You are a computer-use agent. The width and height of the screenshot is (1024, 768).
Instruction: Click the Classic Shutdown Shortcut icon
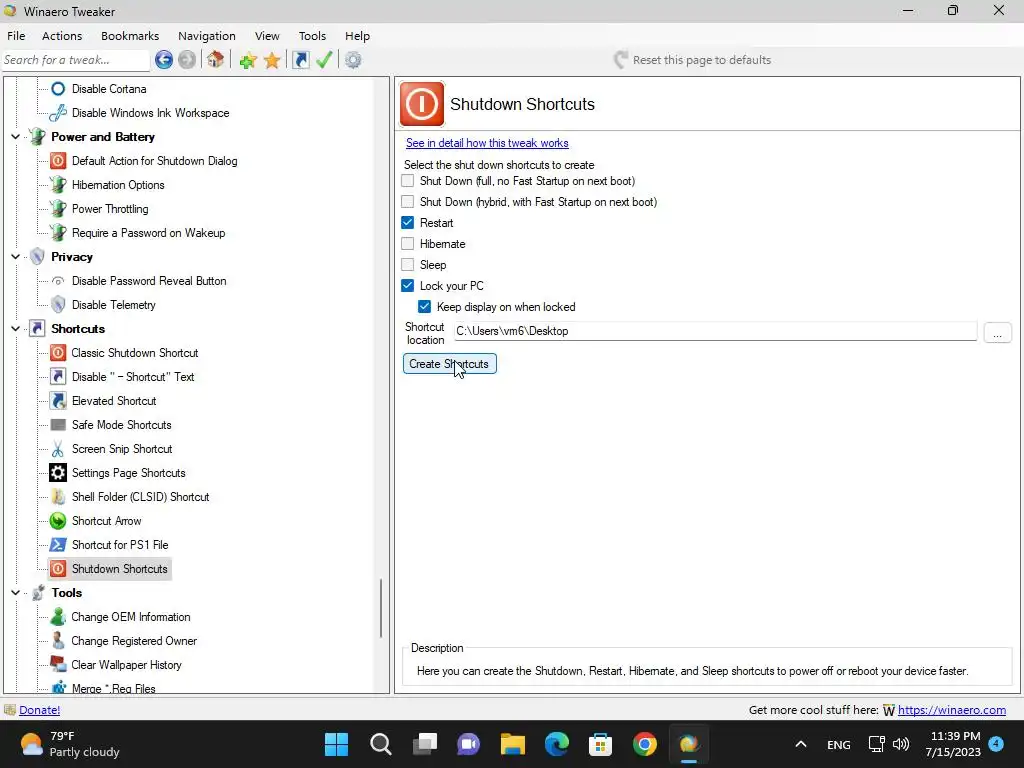58,353
